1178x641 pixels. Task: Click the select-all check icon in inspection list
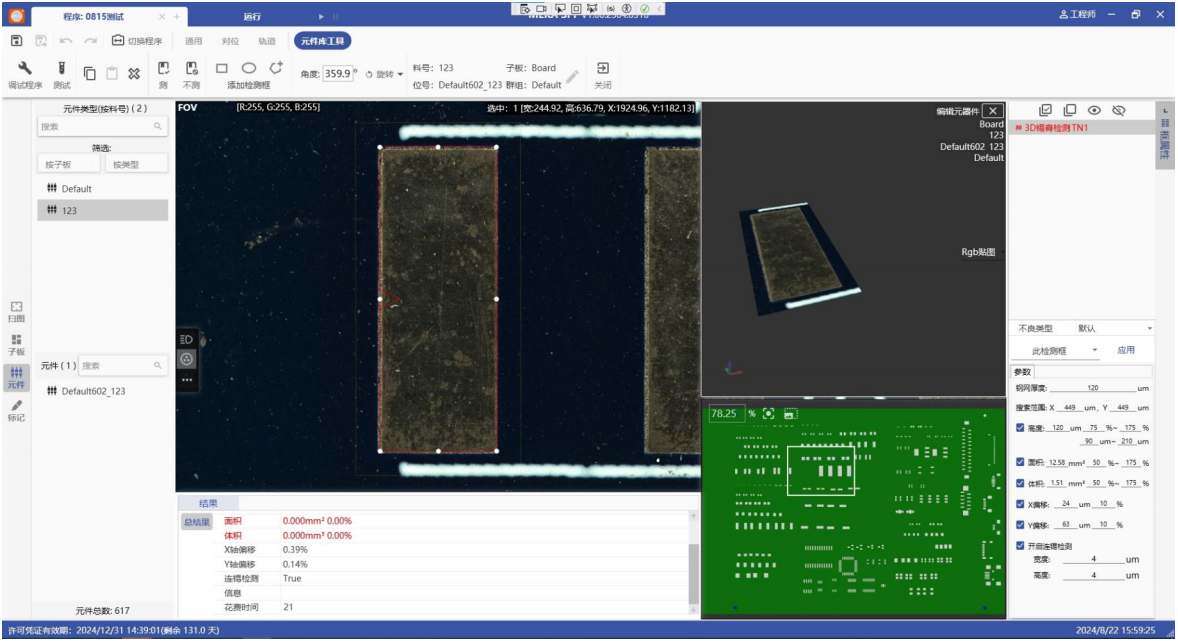(1045, 110)
